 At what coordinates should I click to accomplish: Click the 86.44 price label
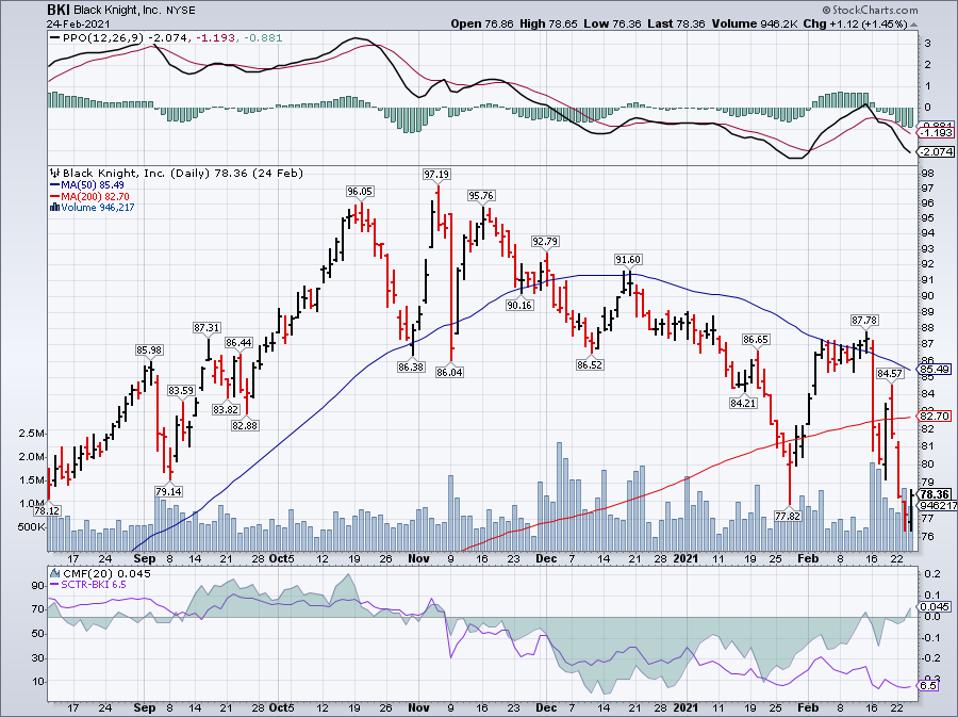(x=238, y=343)
